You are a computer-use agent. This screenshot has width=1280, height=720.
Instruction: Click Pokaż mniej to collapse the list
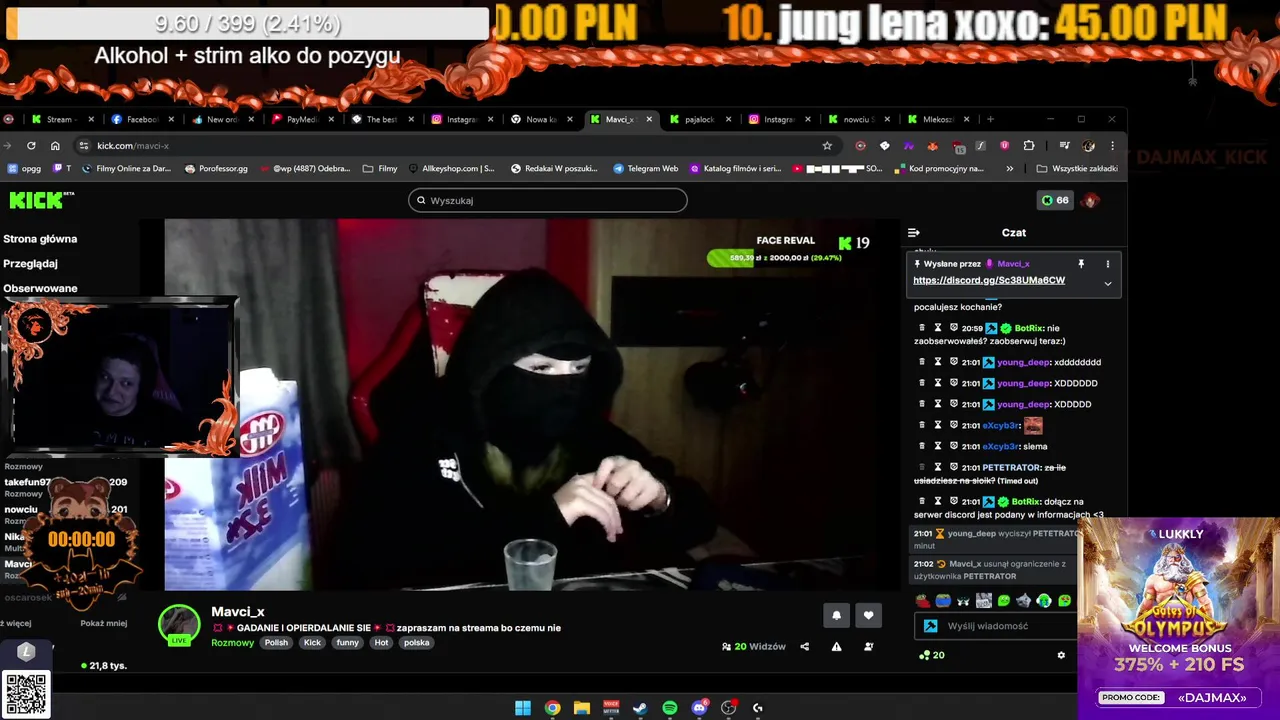pos(104,623)
